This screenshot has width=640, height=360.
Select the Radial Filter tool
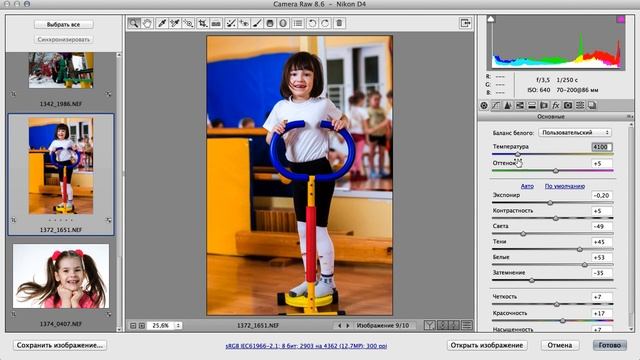click(x=283, y=23)
